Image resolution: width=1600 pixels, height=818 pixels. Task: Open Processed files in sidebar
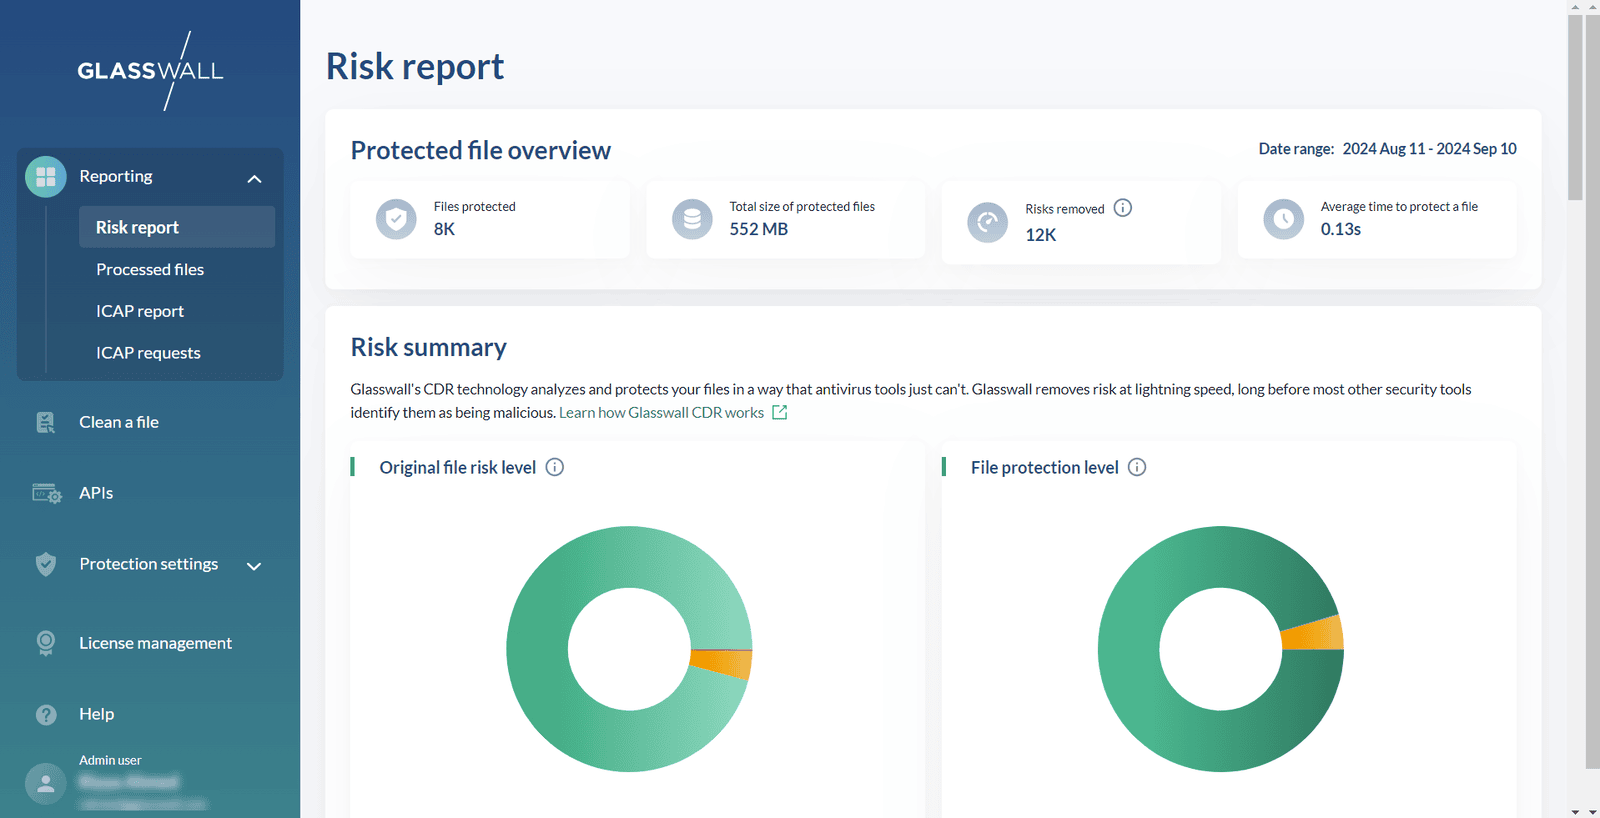coord(150,269)
